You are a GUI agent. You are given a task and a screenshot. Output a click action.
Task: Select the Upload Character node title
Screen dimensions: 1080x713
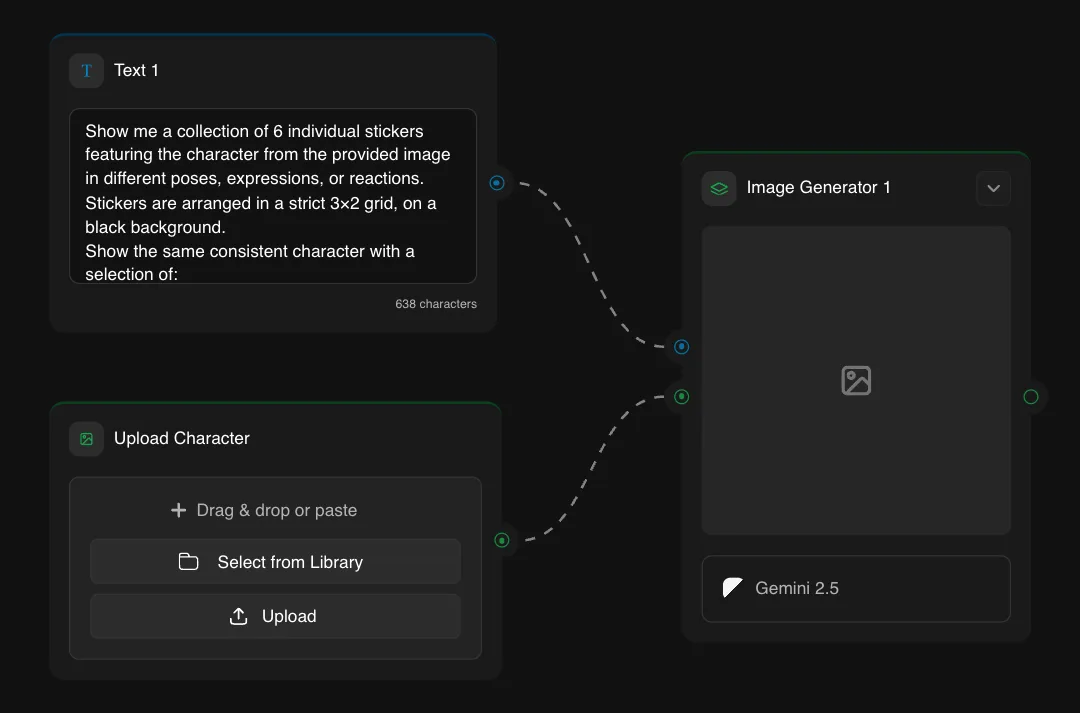point(181,439)
